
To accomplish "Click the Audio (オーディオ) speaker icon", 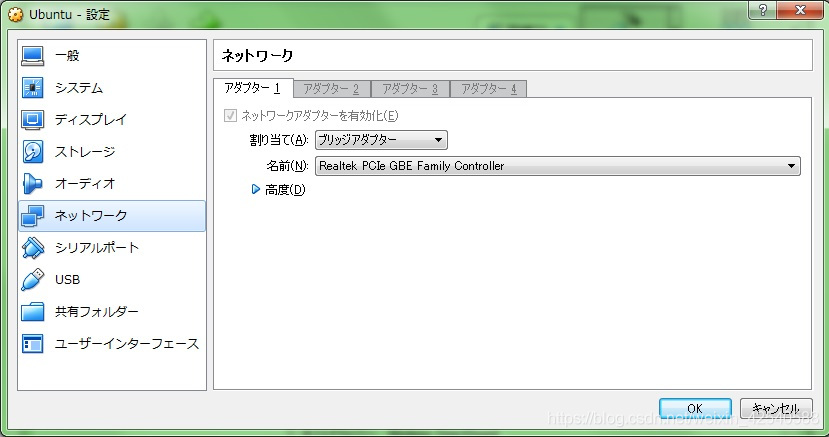I will click(33, 183).
